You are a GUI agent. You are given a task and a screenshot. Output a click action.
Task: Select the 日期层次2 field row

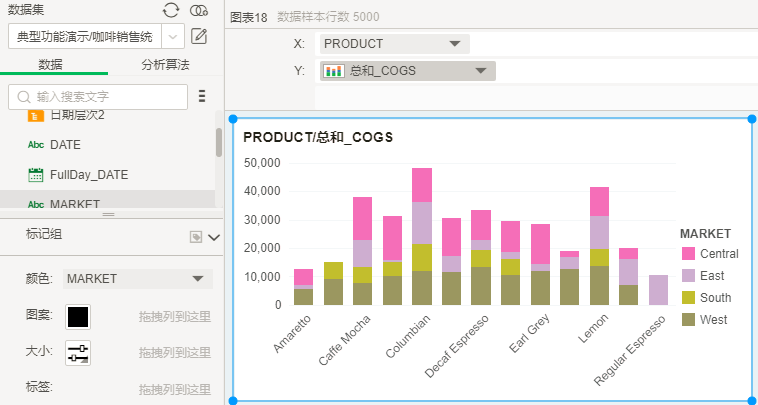pyautogui.click(x=107, y=116)
